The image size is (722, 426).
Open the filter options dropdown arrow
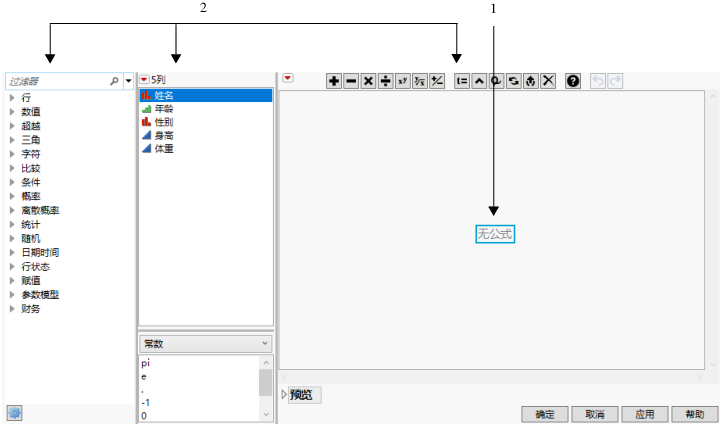coord(128,81)
